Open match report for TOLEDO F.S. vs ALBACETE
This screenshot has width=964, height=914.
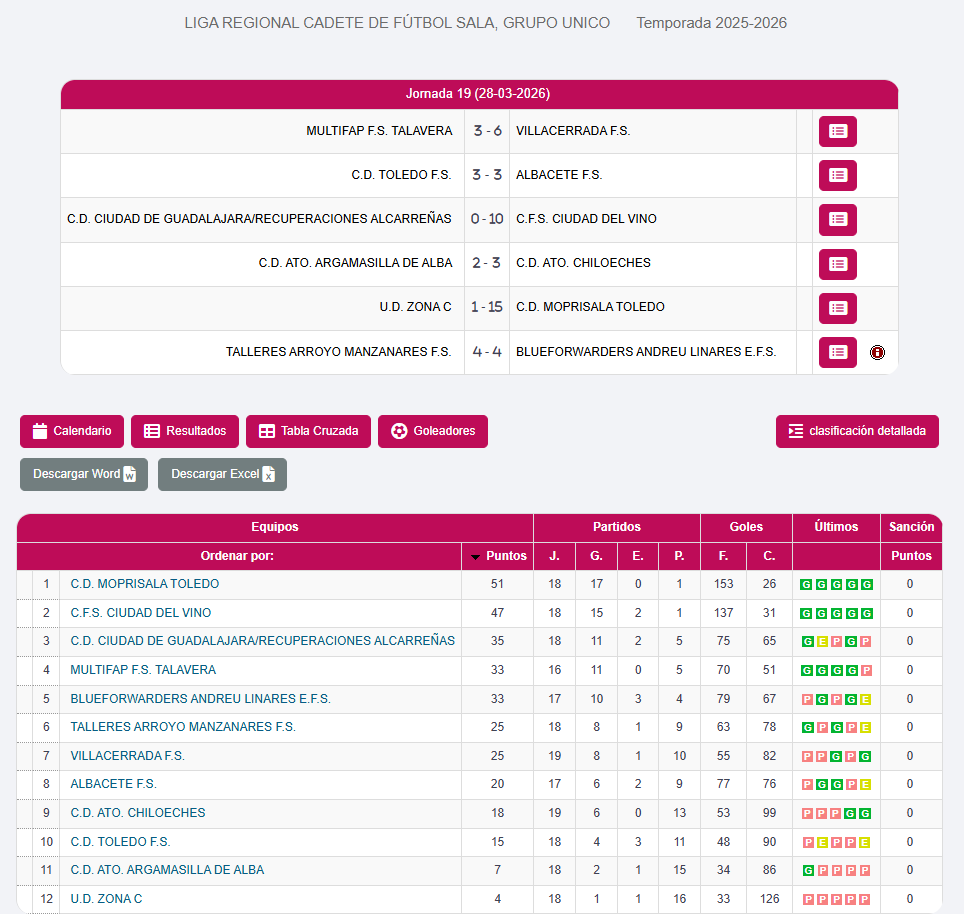pos(837,176)
